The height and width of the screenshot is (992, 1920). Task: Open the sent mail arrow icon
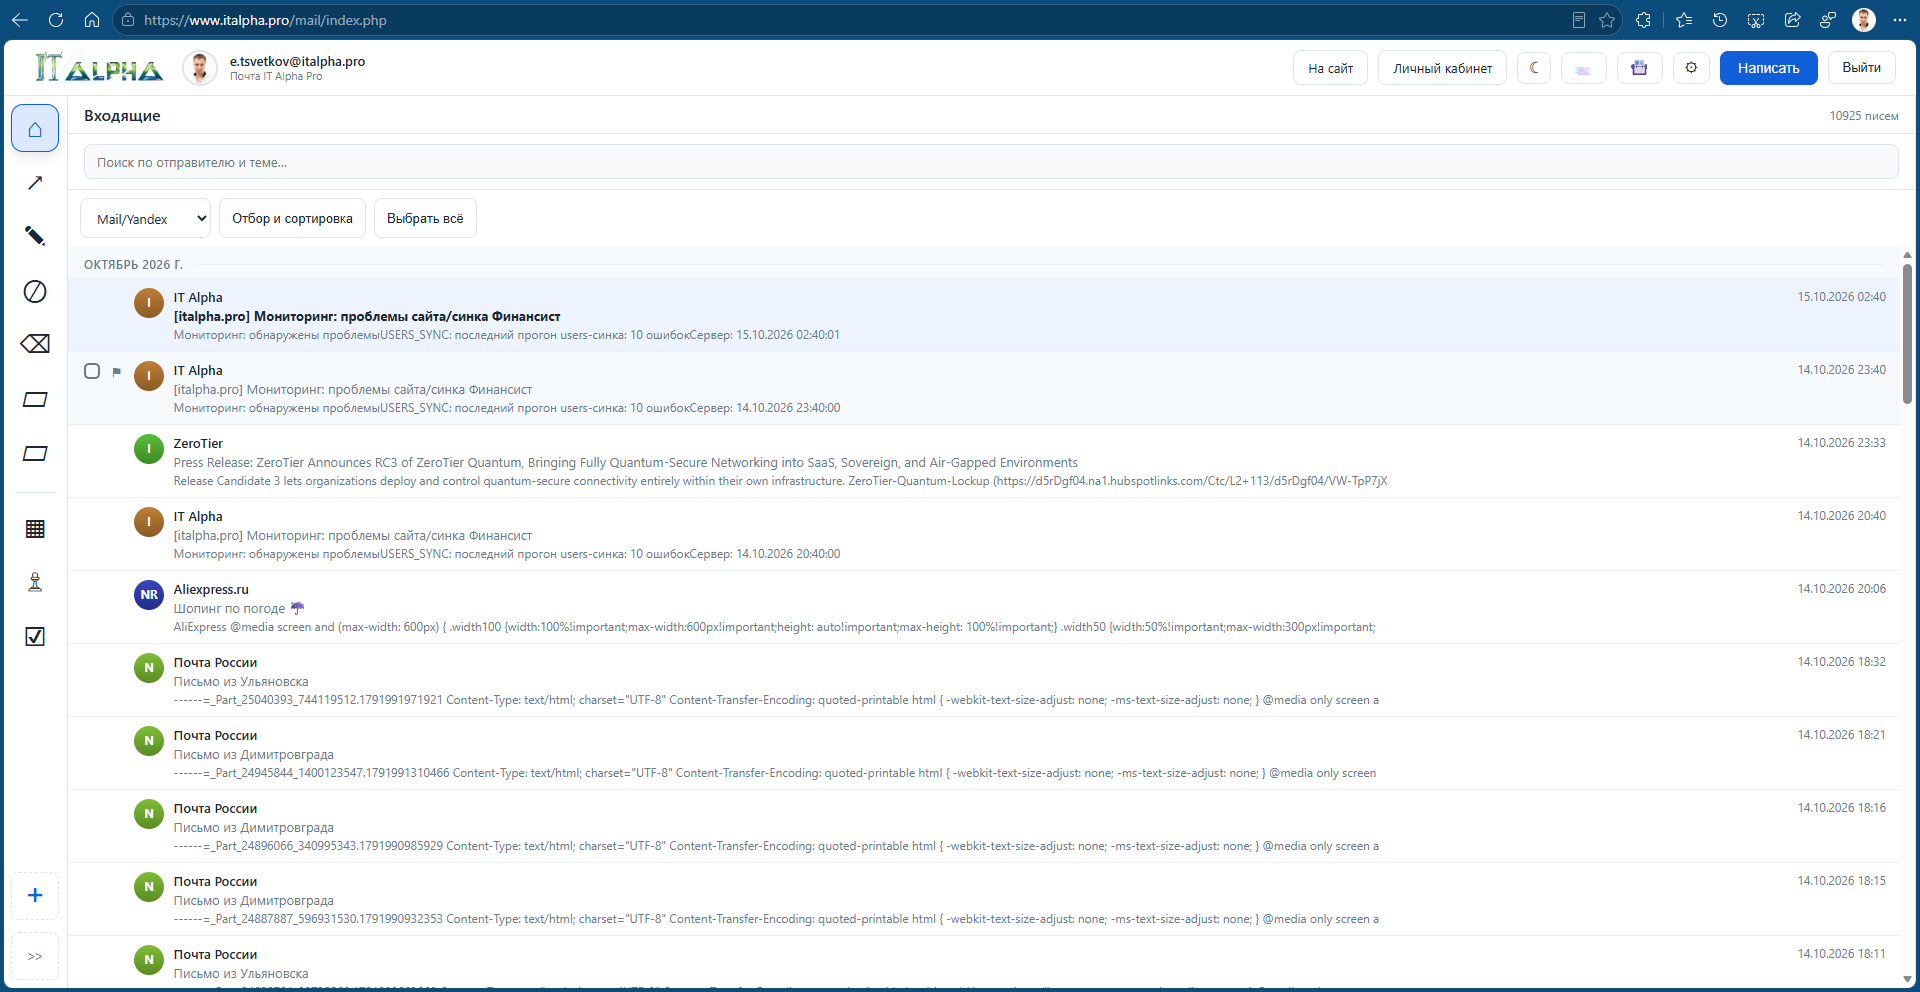click(35, 182)
